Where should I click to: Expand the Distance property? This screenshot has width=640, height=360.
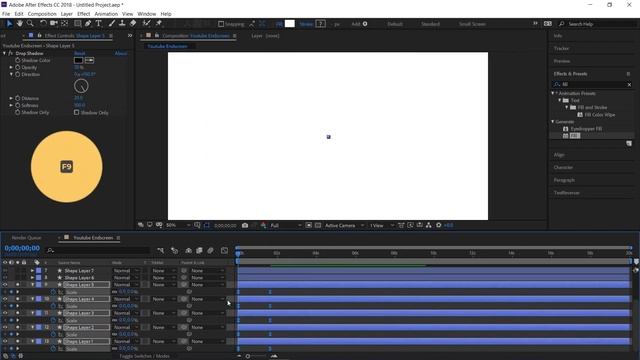coord(11,98)
